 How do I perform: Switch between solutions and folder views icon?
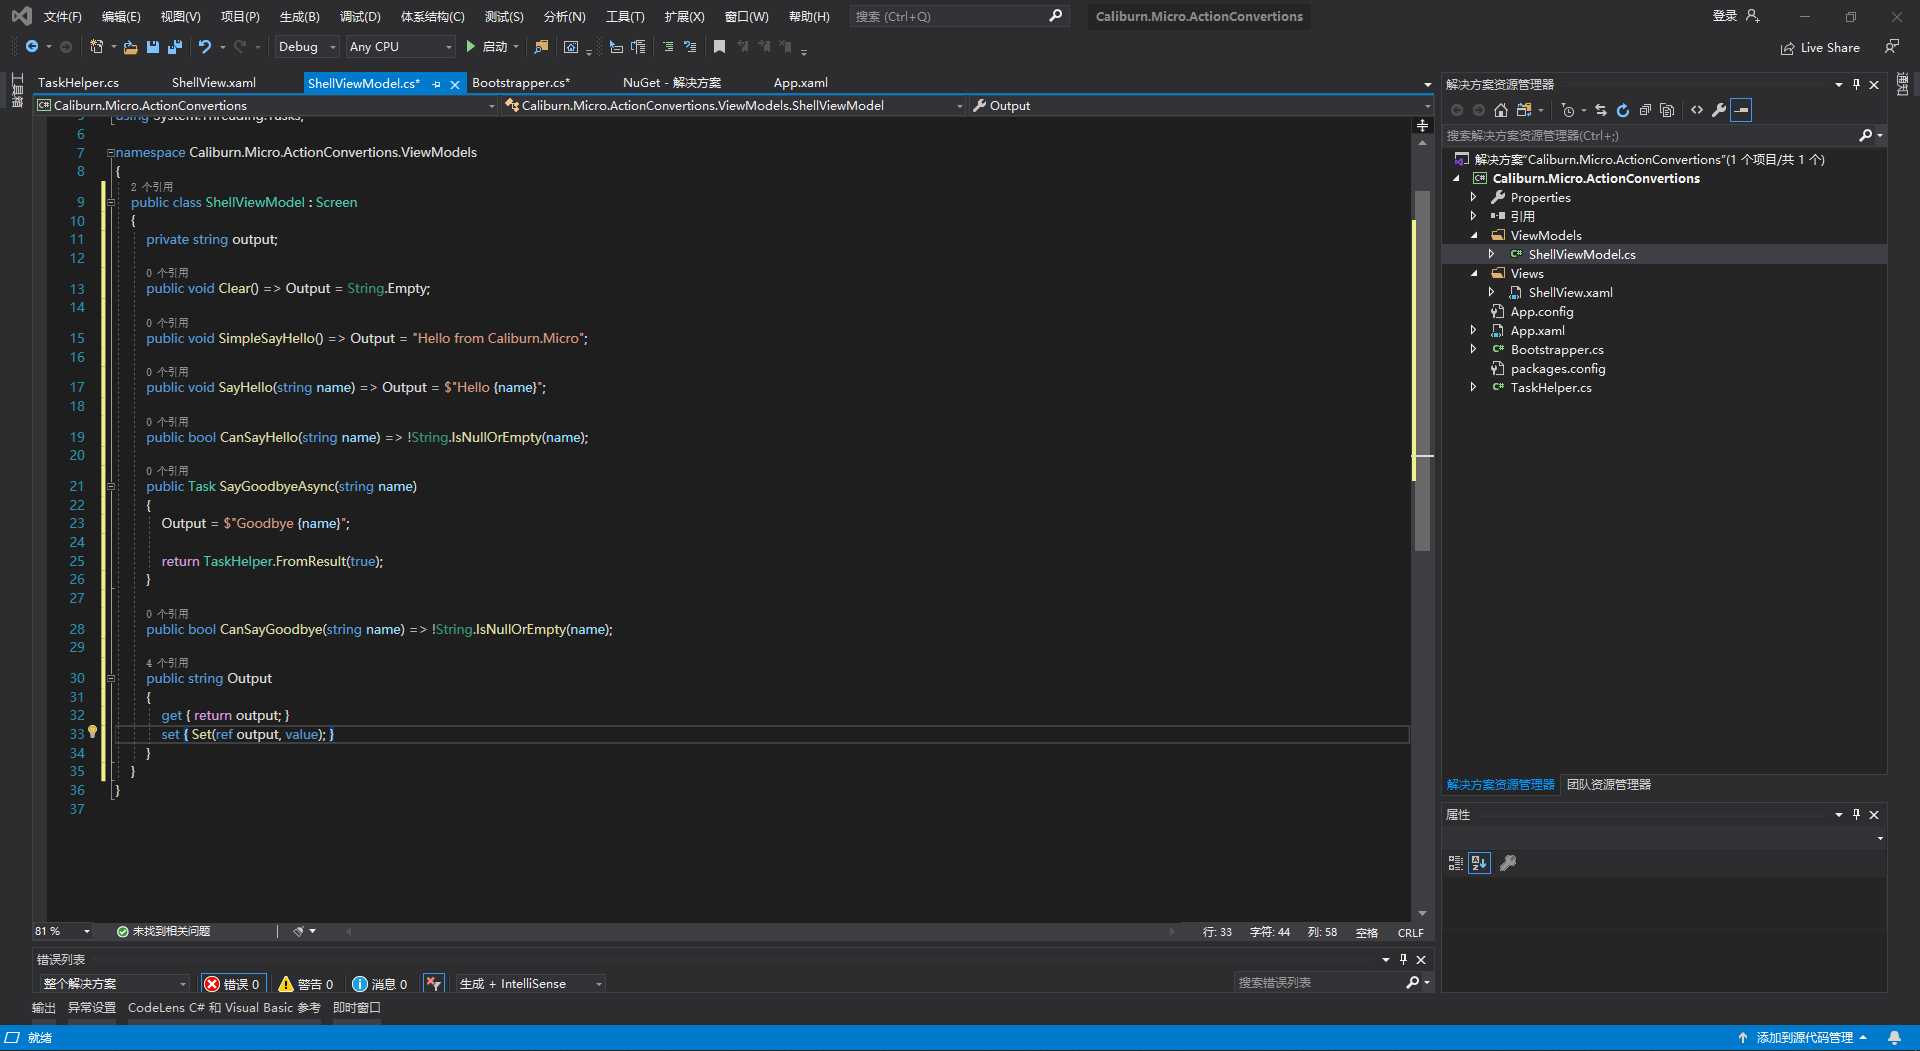[x=1524, y=110]
